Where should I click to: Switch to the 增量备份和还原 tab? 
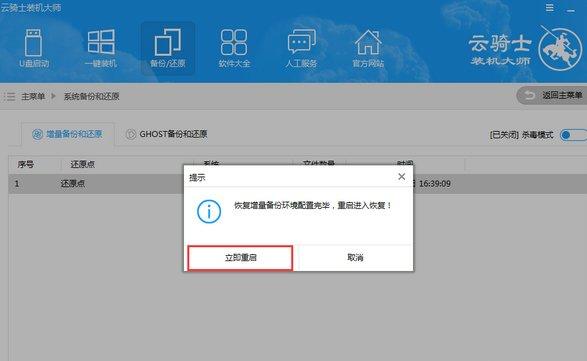[x=67, y=134]
